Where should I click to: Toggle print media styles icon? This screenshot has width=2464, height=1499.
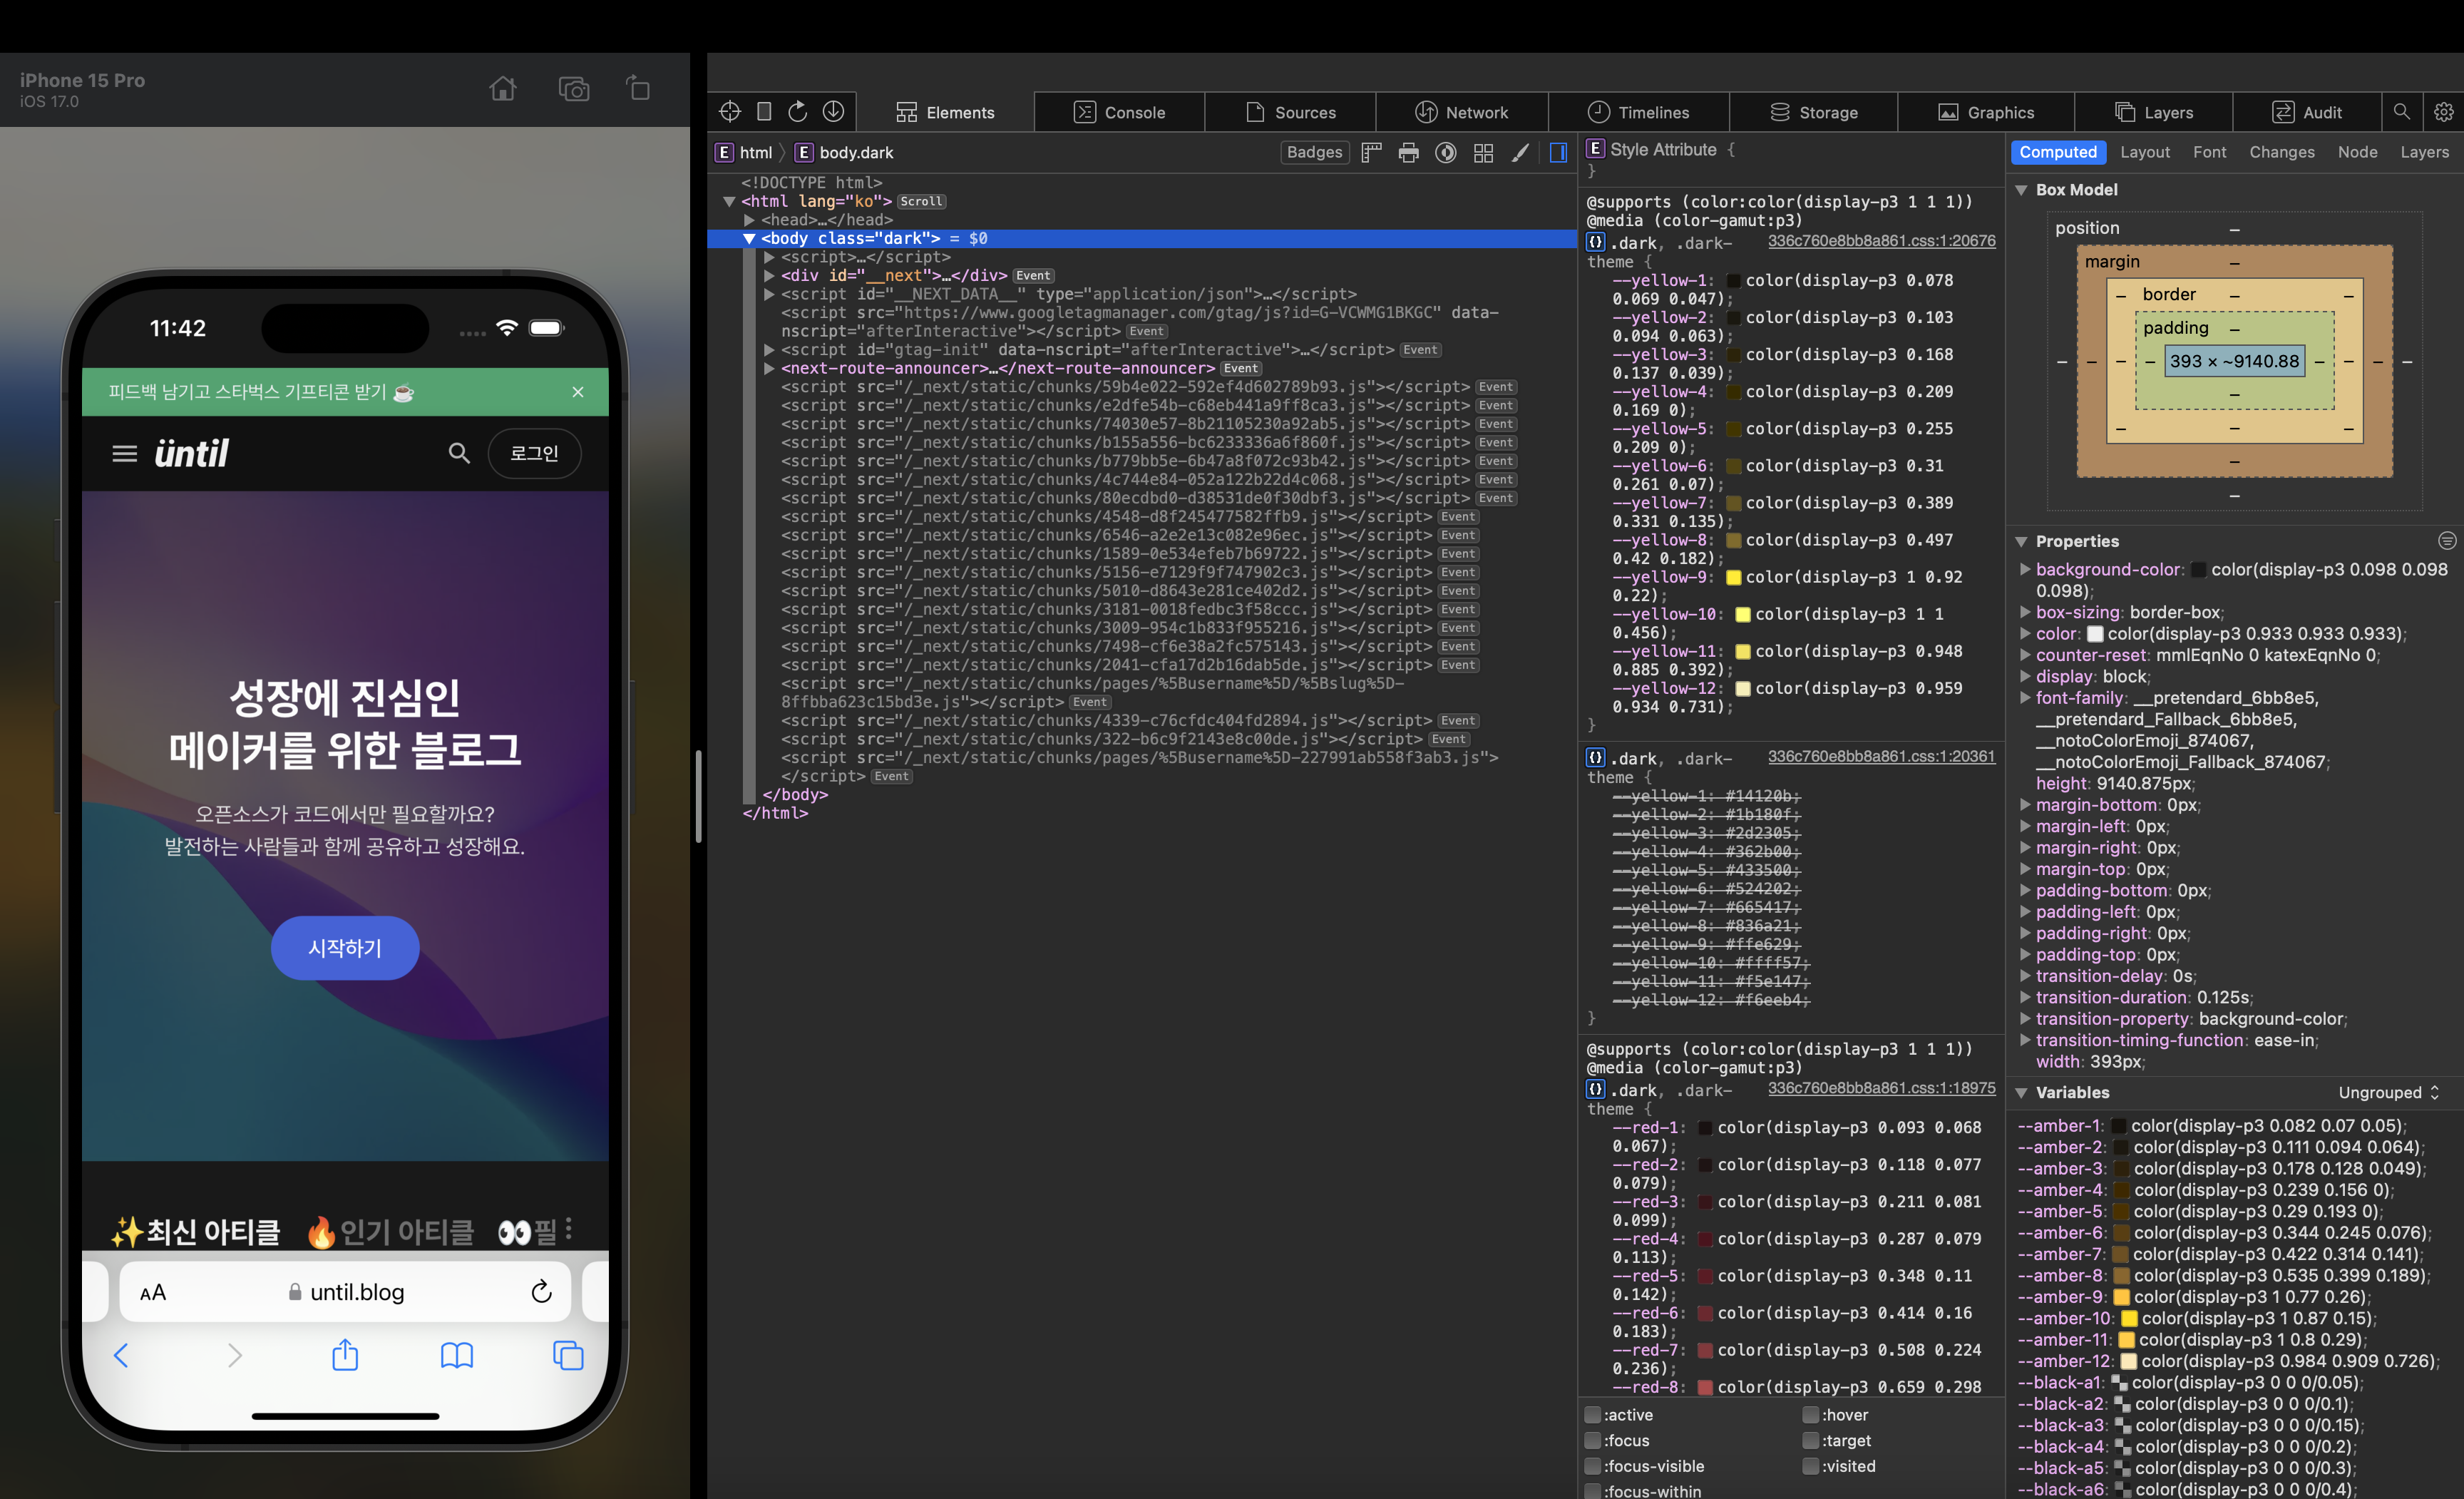tap(1408, 153)
